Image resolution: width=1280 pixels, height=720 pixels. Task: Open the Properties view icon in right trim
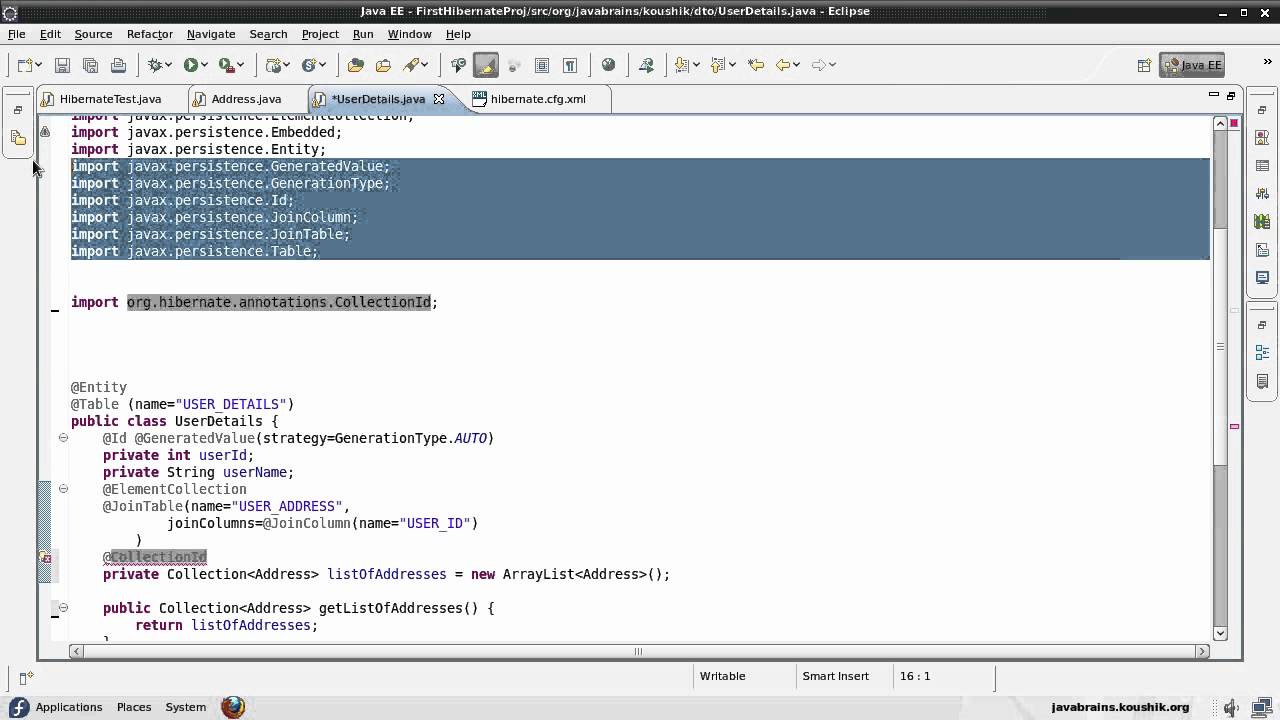(1262, 166)
